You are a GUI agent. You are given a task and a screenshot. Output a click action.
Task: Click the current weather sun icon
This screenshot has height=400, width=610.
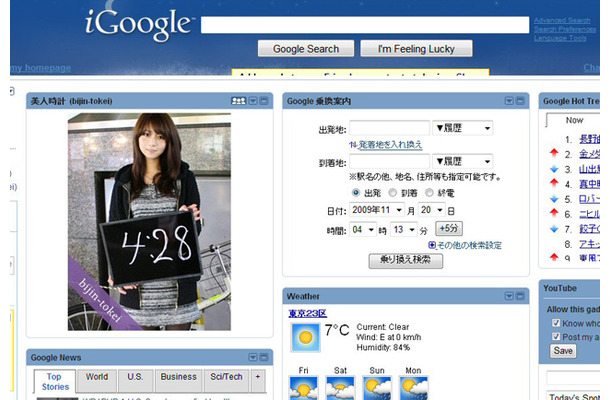tap(305, 337)
